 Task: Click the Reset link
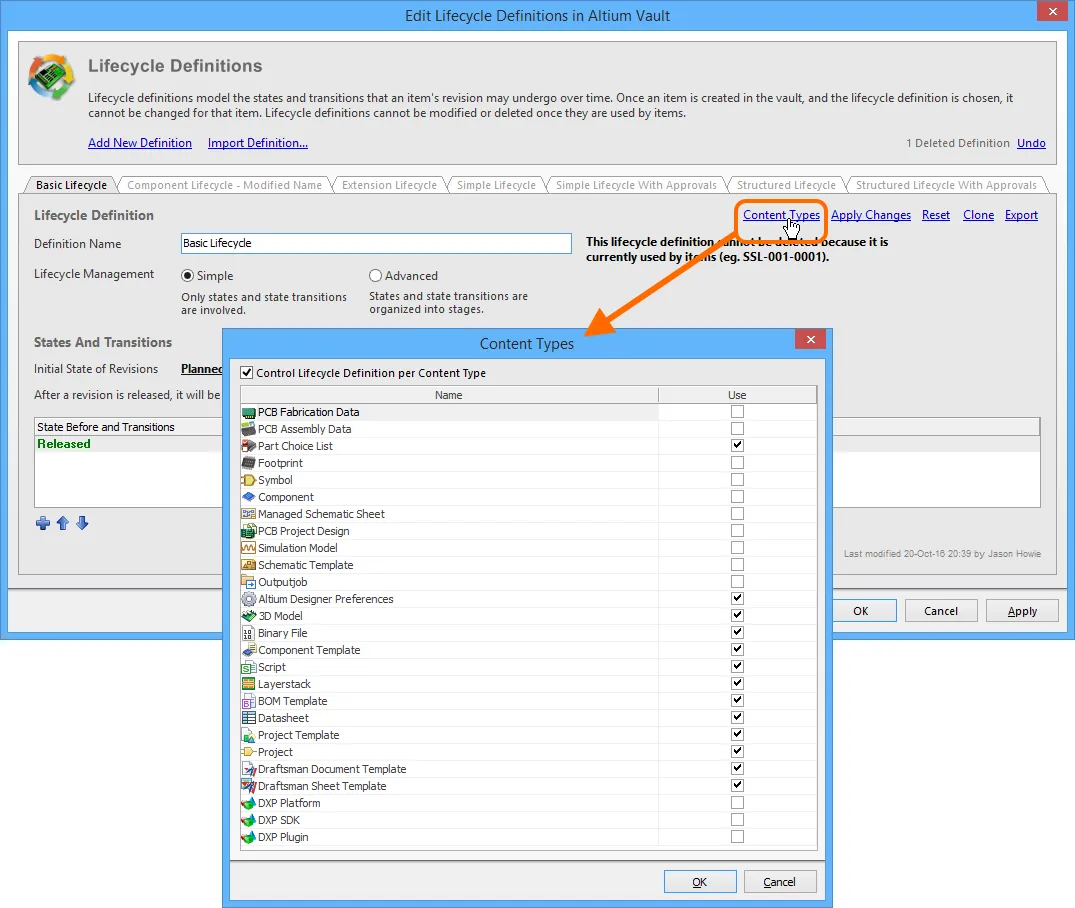coord(936,215)
